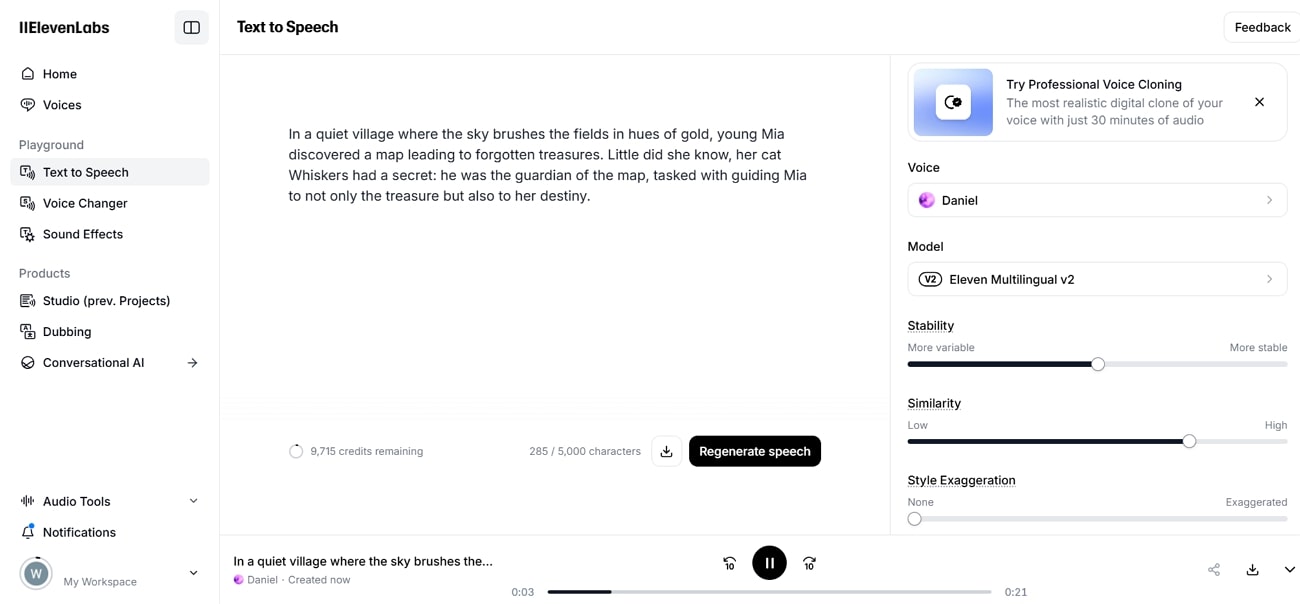Download audio icon beside Regenerate speech
The image size is (1300, 604).
(667, 451)
